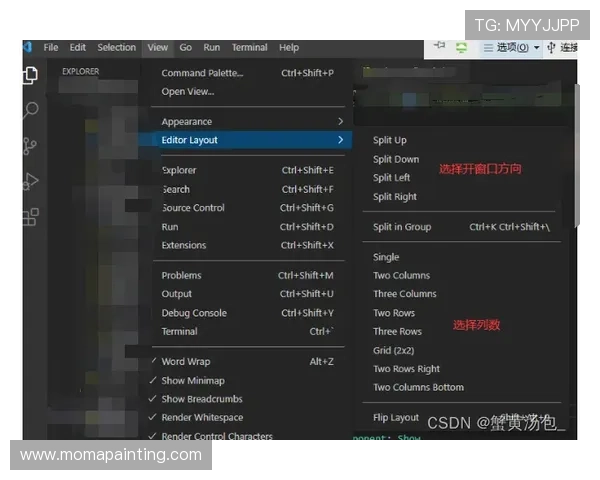Click the pin icon in top toolbar
The image size is (600, 480).
click(438, 46)
